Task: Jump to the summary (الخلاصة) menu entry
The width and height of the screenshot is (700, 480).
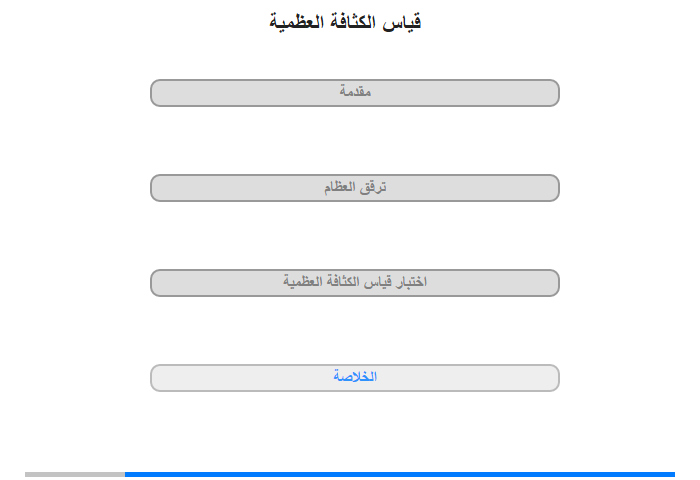Action: click(354, 378)
